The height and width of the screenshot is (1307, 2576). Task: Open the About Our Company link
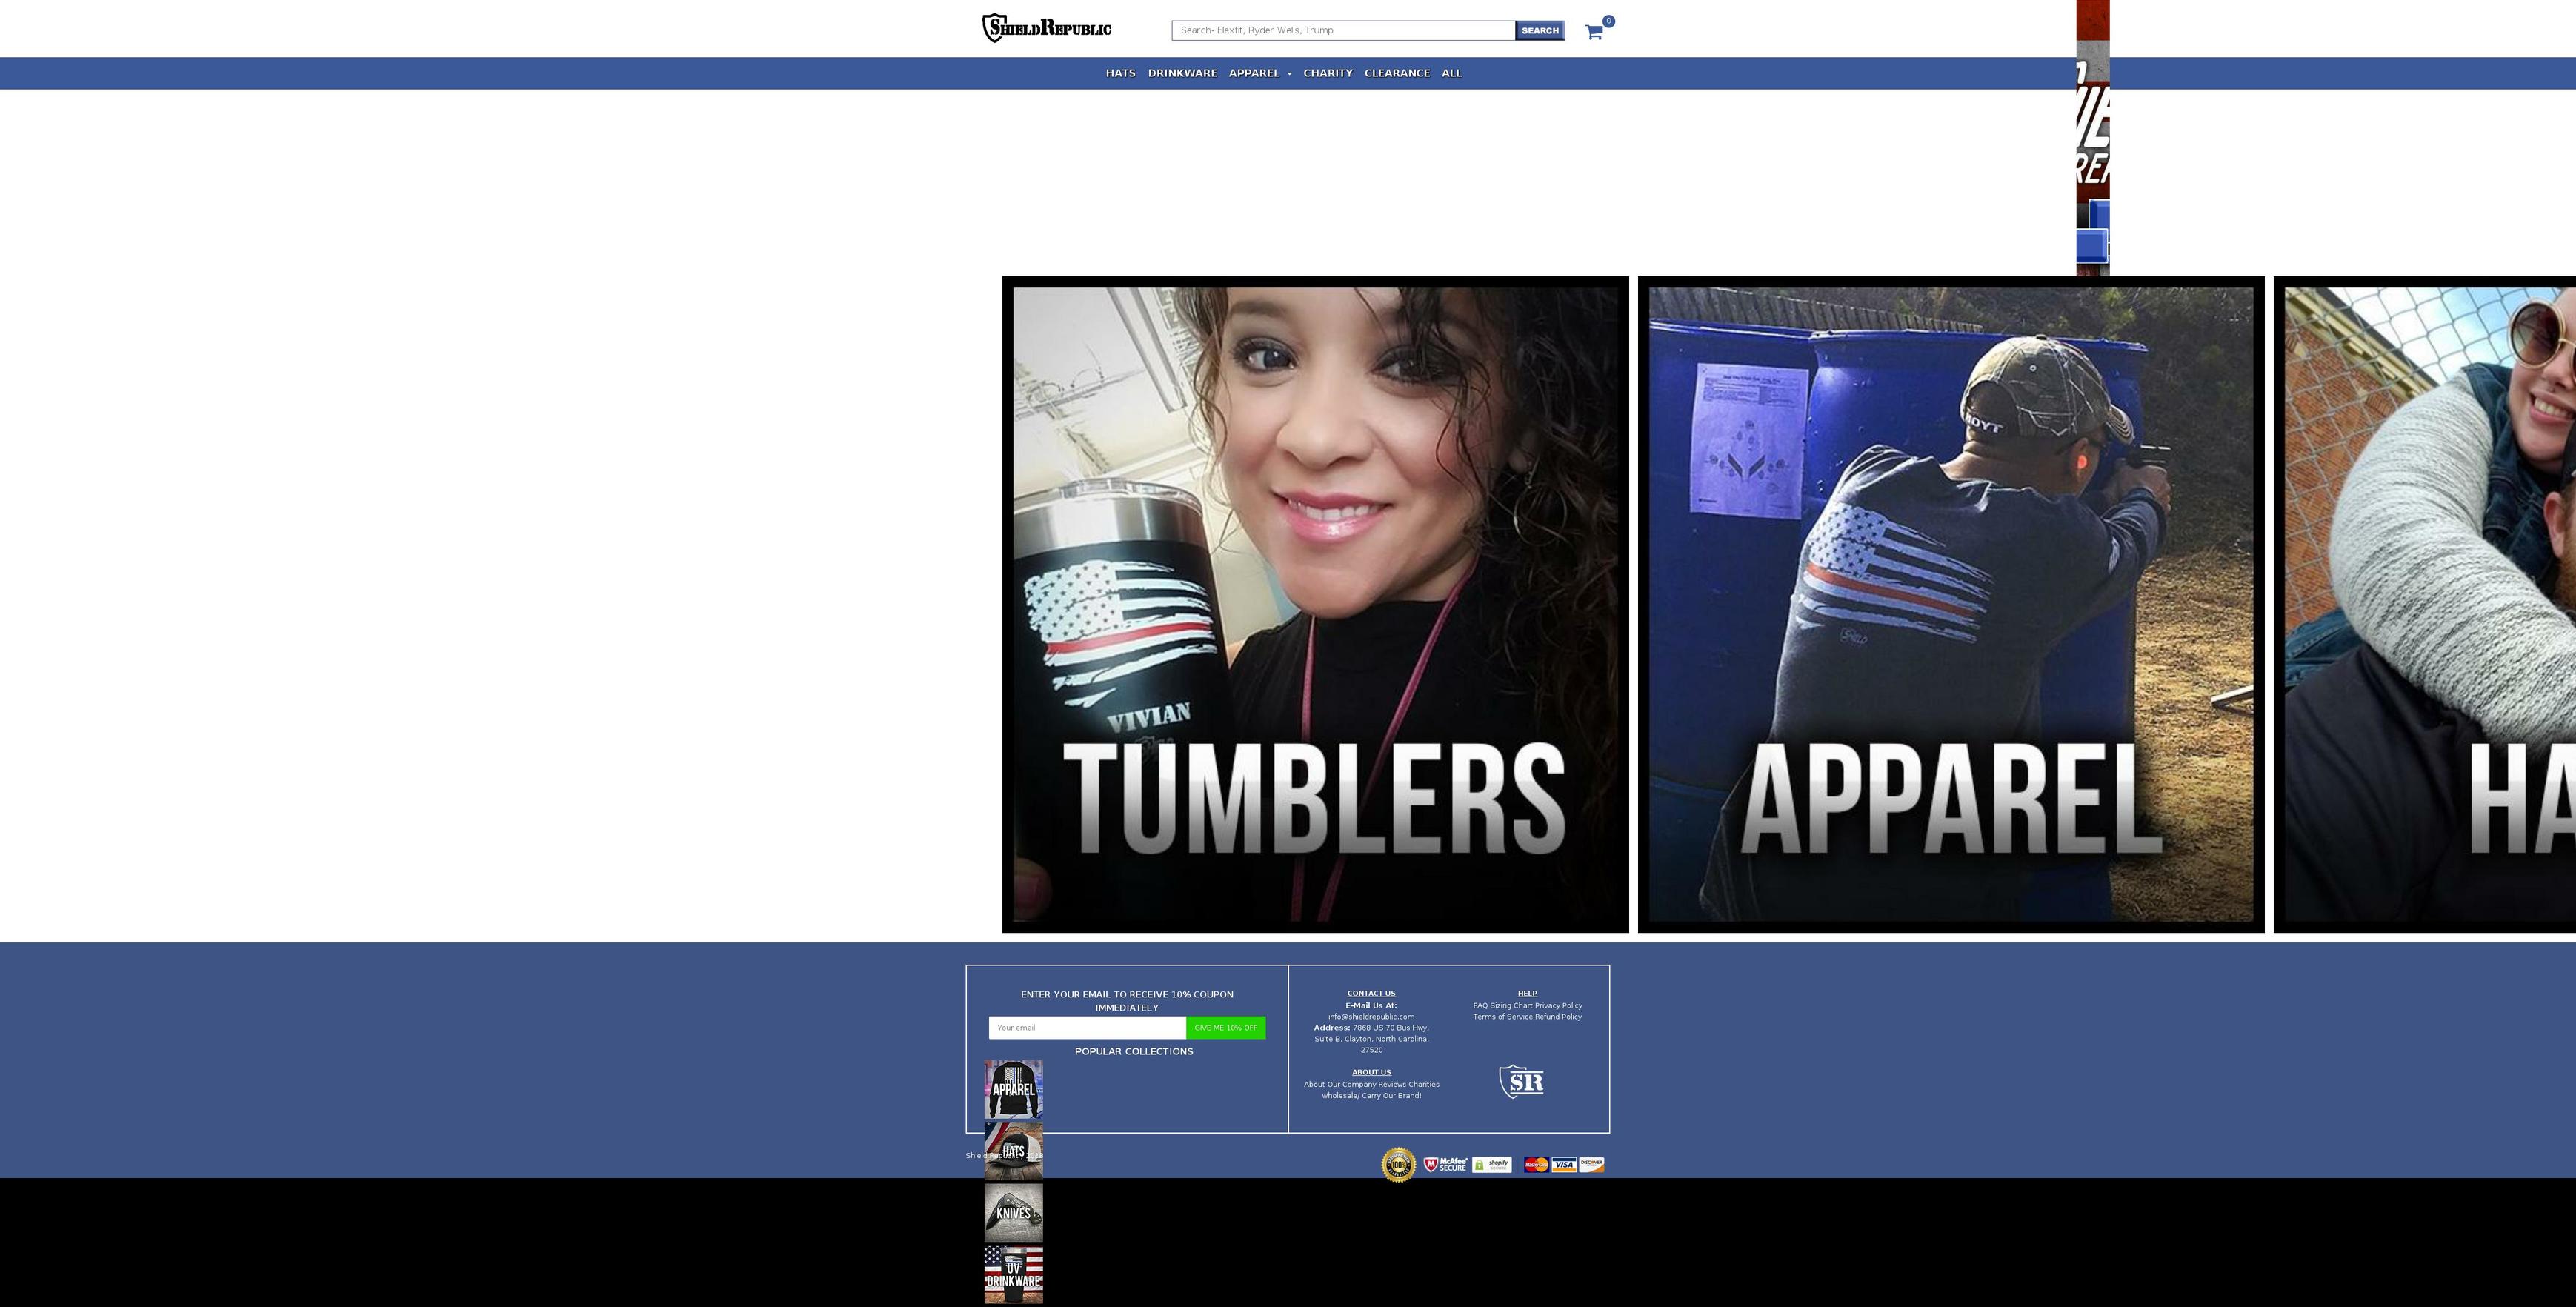1340,1085
